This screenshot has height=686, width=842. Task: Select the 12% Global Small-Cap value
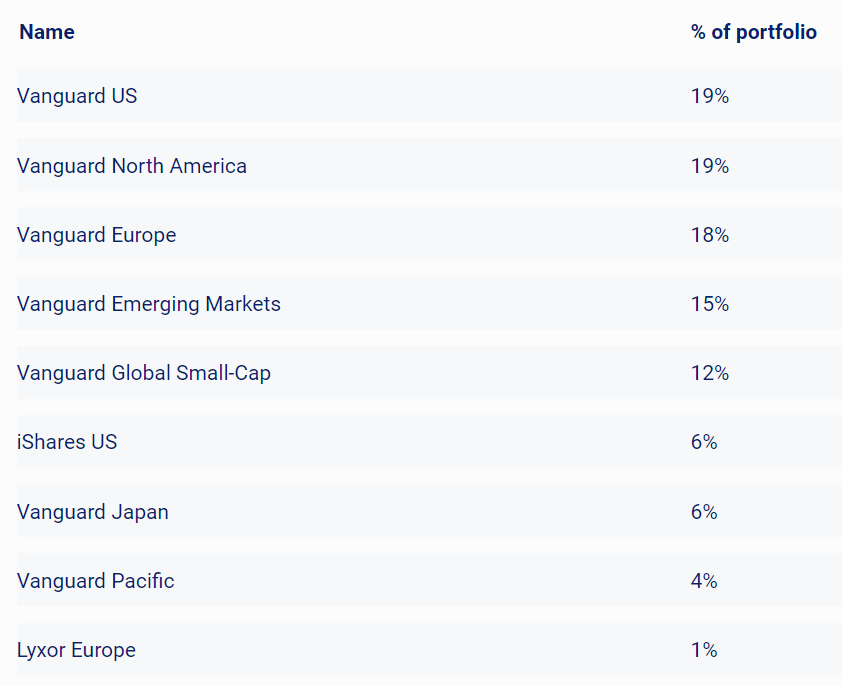[709, 373]
